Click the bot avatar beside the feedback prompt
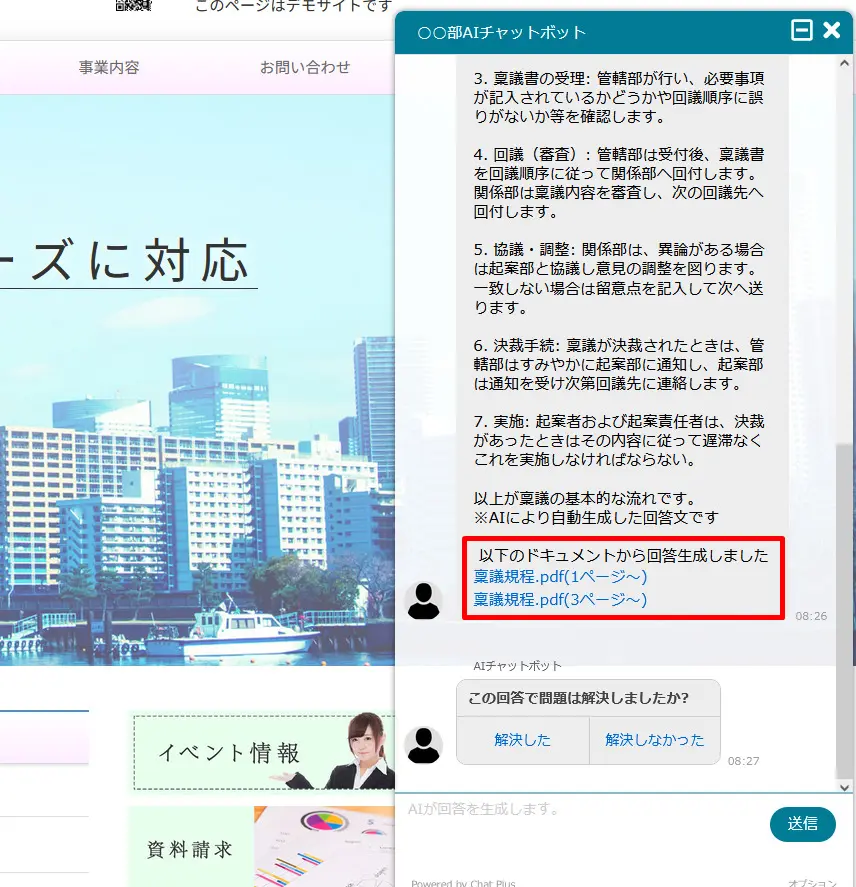Screen dimensions: 856x887 [423, 745]
